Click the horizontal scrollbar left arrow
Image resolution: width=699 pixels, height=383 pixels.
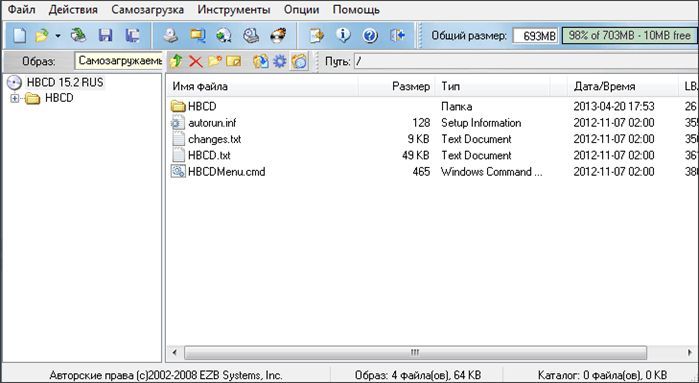(x=175, y=353)
